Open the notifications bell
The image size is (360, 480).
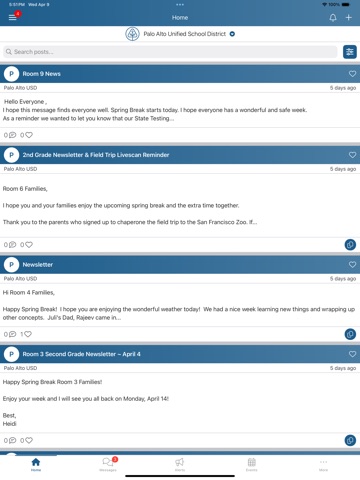tap(333, 18)
